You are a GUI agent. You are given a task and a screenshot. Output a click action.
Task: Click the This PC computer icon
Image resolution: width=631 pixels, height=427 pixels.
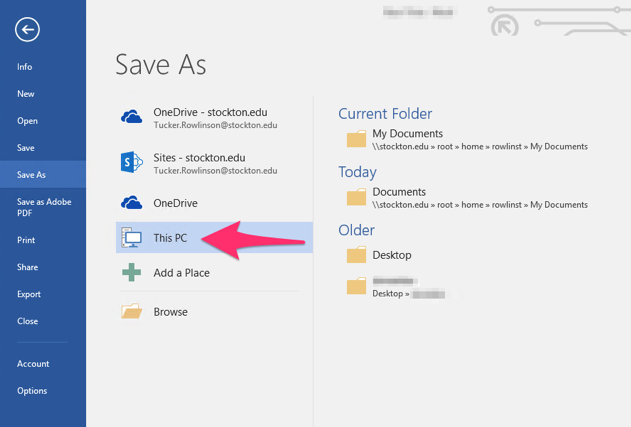tap(132, 237)
